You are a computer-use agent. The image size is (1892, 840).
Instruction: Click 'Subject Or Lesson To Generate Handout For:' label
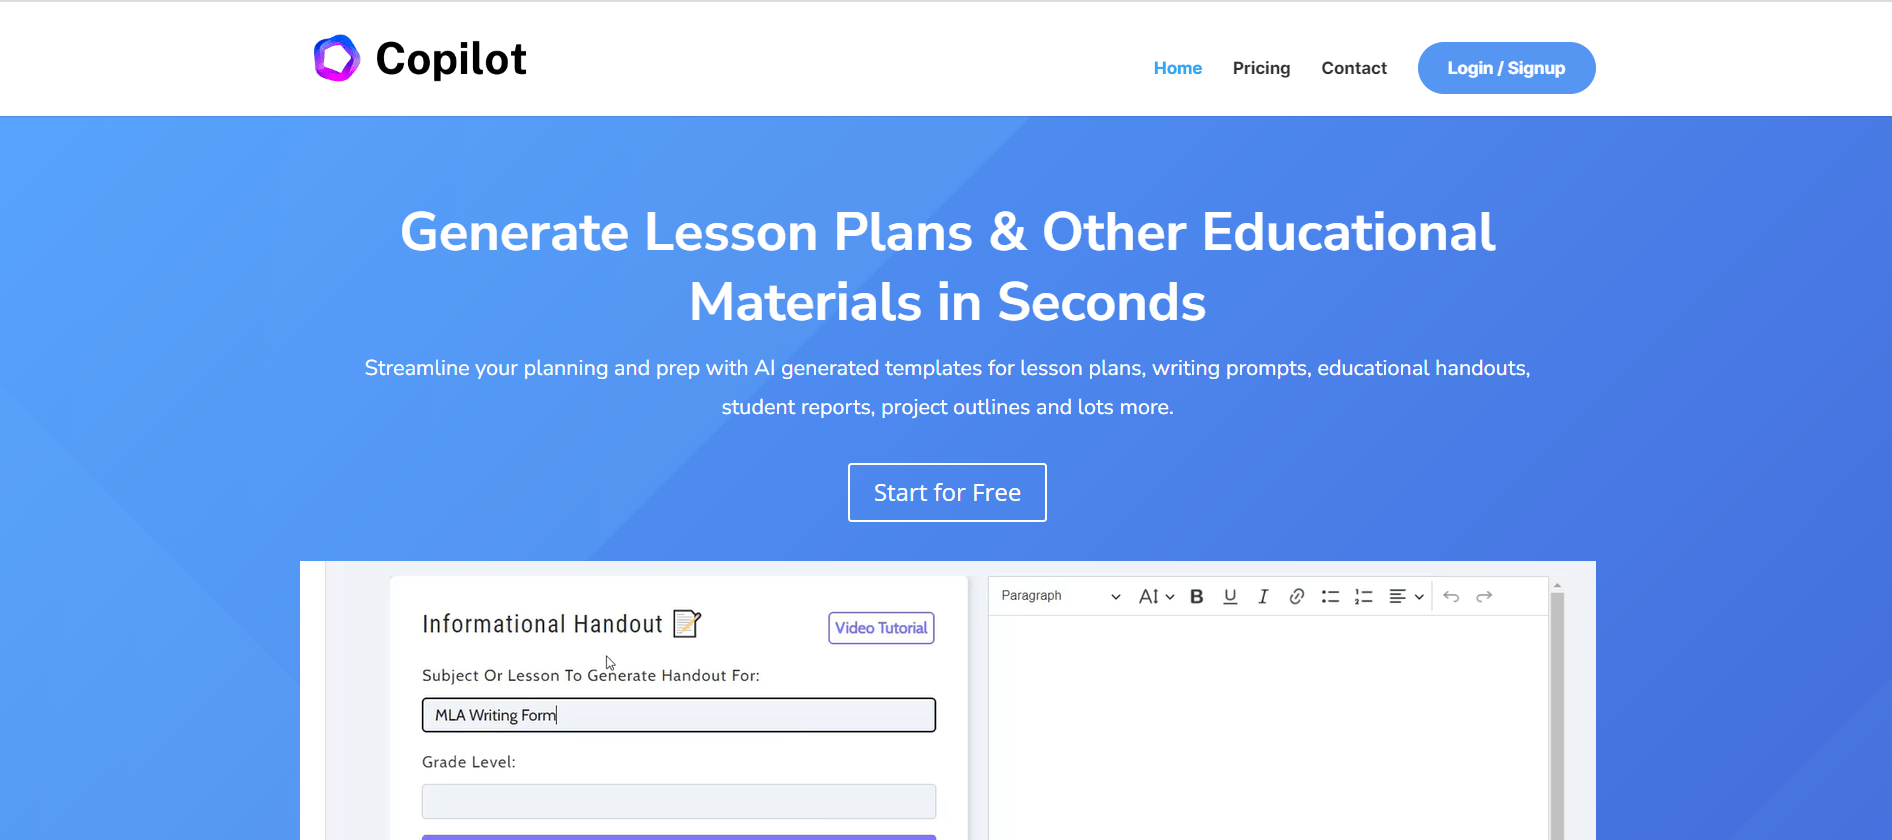591,675
